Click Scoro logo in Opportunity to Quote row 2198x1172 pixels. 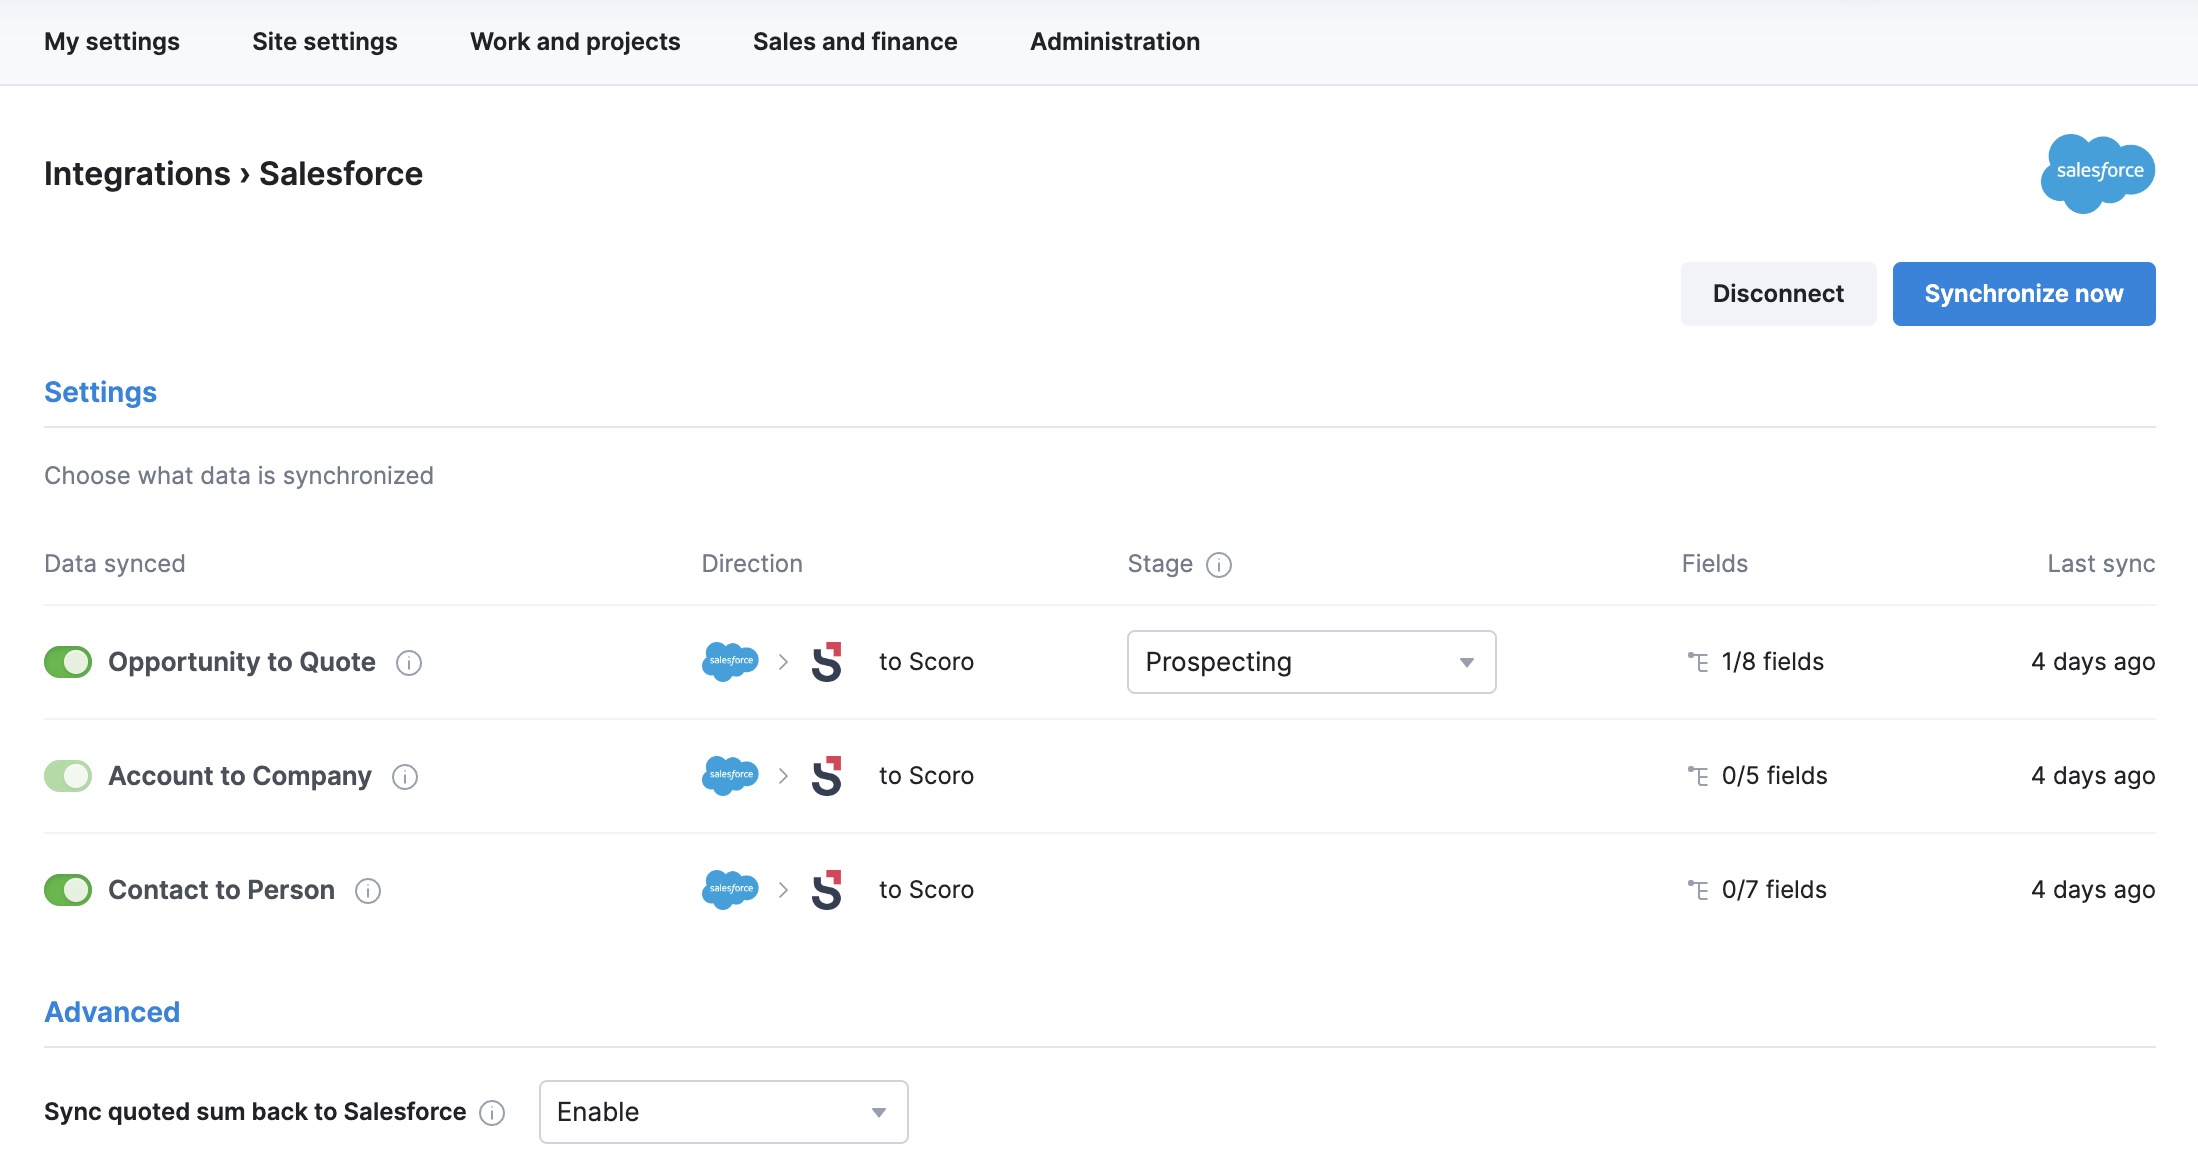(x=827, y=662)
